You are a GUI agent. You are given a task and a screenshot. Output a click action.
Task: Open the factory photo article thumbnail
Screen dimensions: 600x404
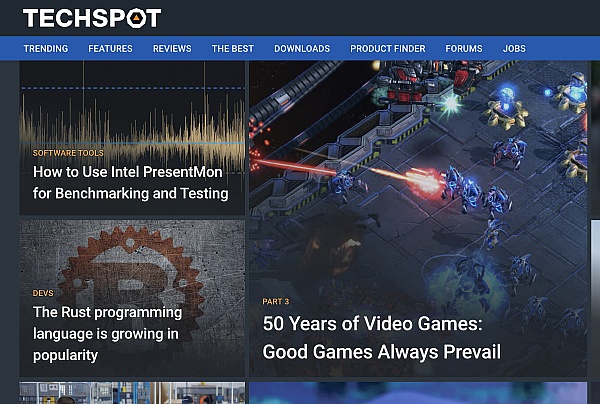[x=132, y=393]
